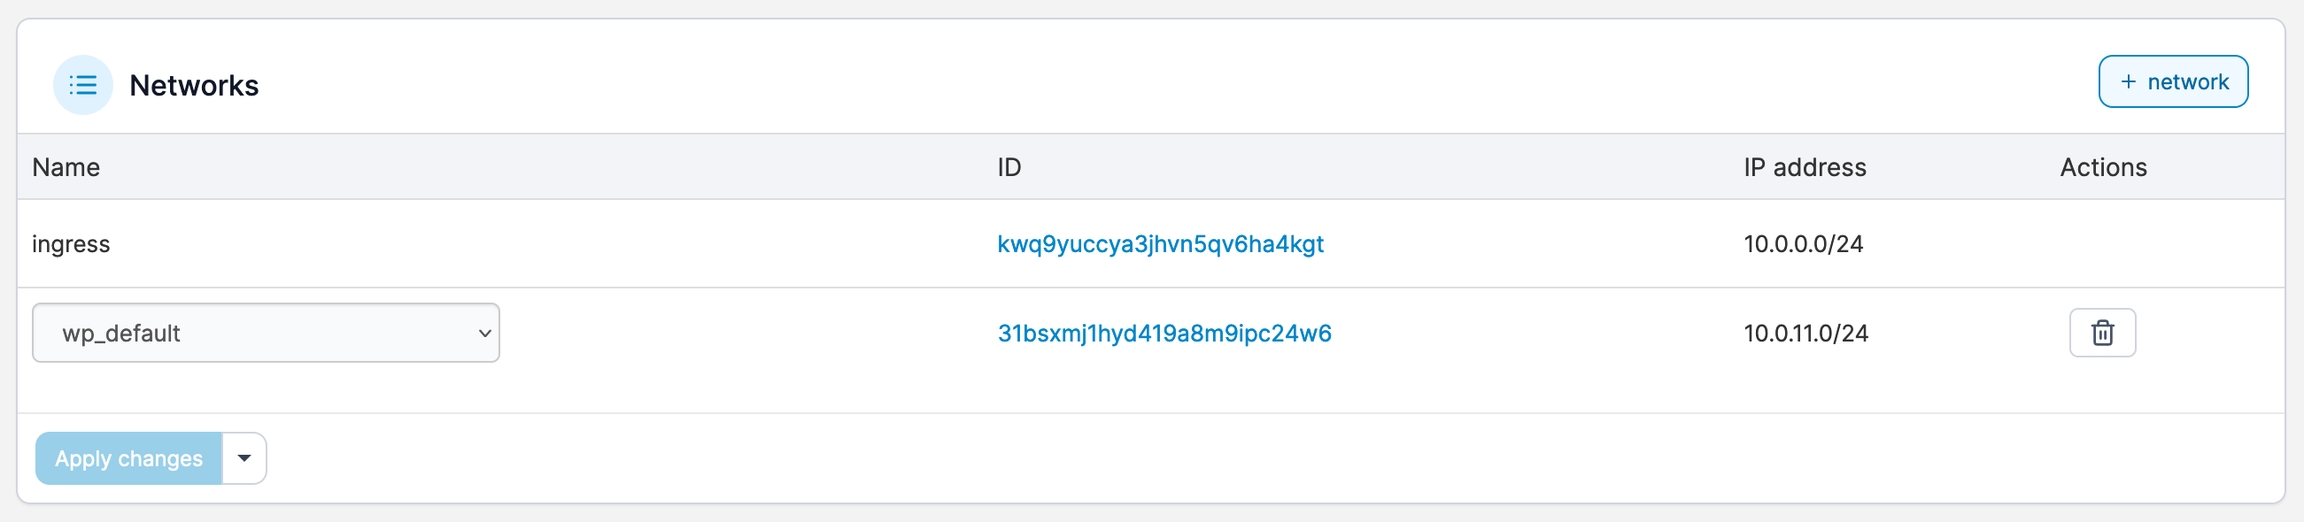Image resolution: width=2304 pixels, height=522 pixels.
Task: Click the 10.0.0.0/24 IP address
Action: [1803, 244]
